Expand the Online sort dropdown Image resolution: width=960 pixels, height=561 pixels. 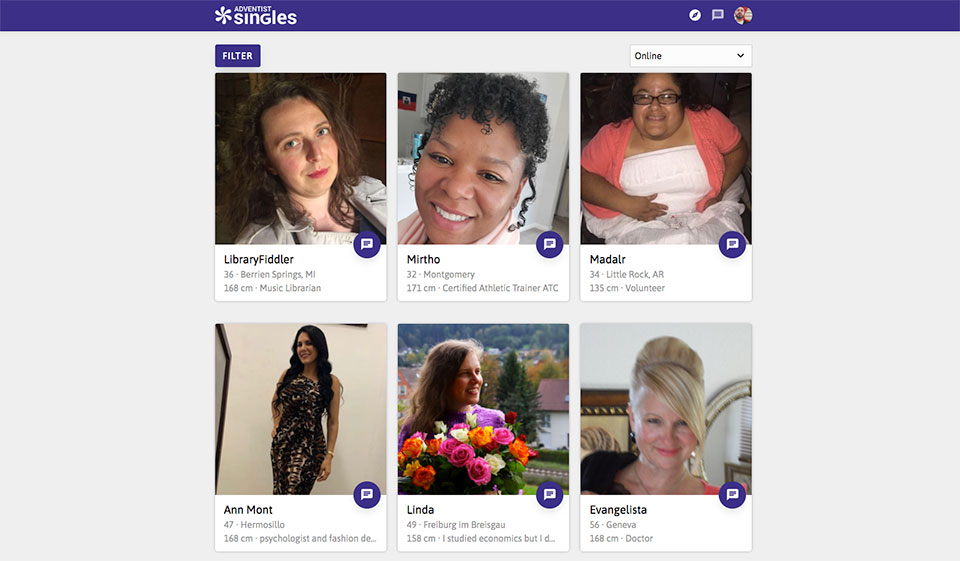690,56
